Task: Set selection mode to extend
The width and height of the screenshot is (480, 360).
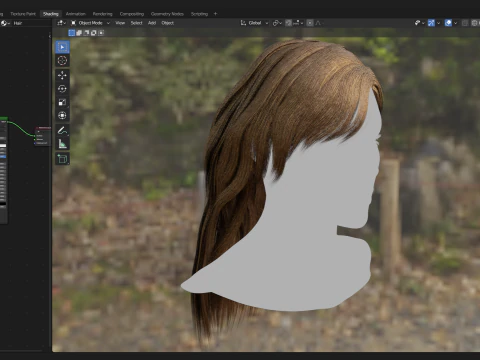Action: (x=79, y=33)
